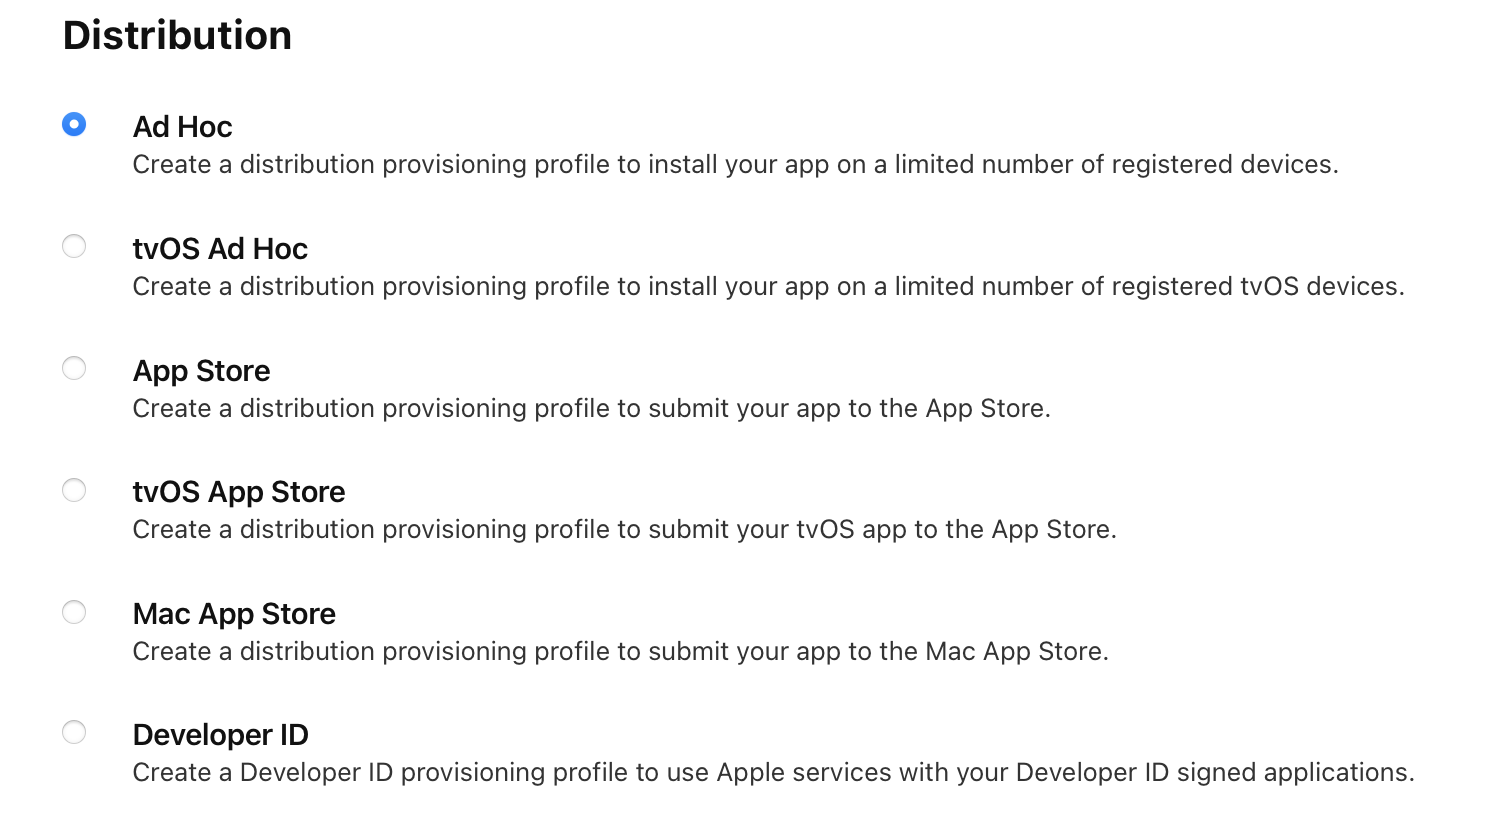Image resolution: width=1494 pixels, height=818 pixels.
Task: Select the Mac App Store radio button
Action: pyautogui.click(x=74, y=612)
